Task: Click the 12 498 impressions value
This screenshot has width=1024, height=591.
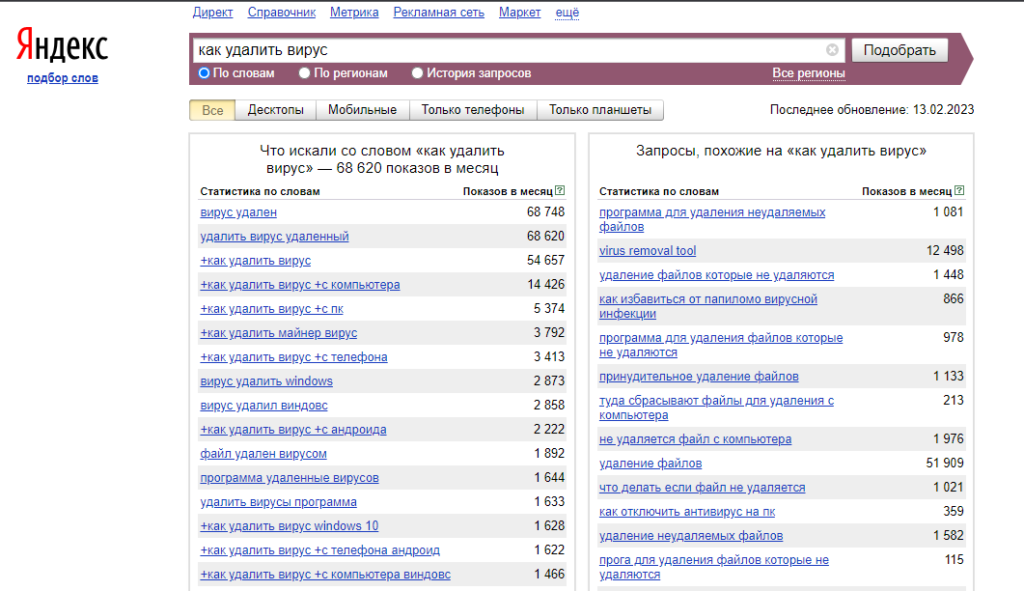Action: (944, 251)
